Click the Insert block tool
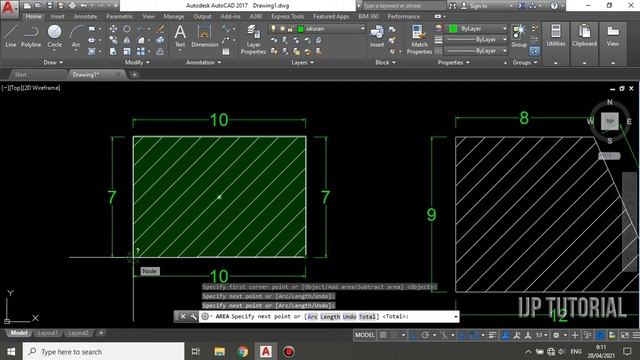Screen dimensions: 640x360 377,36
